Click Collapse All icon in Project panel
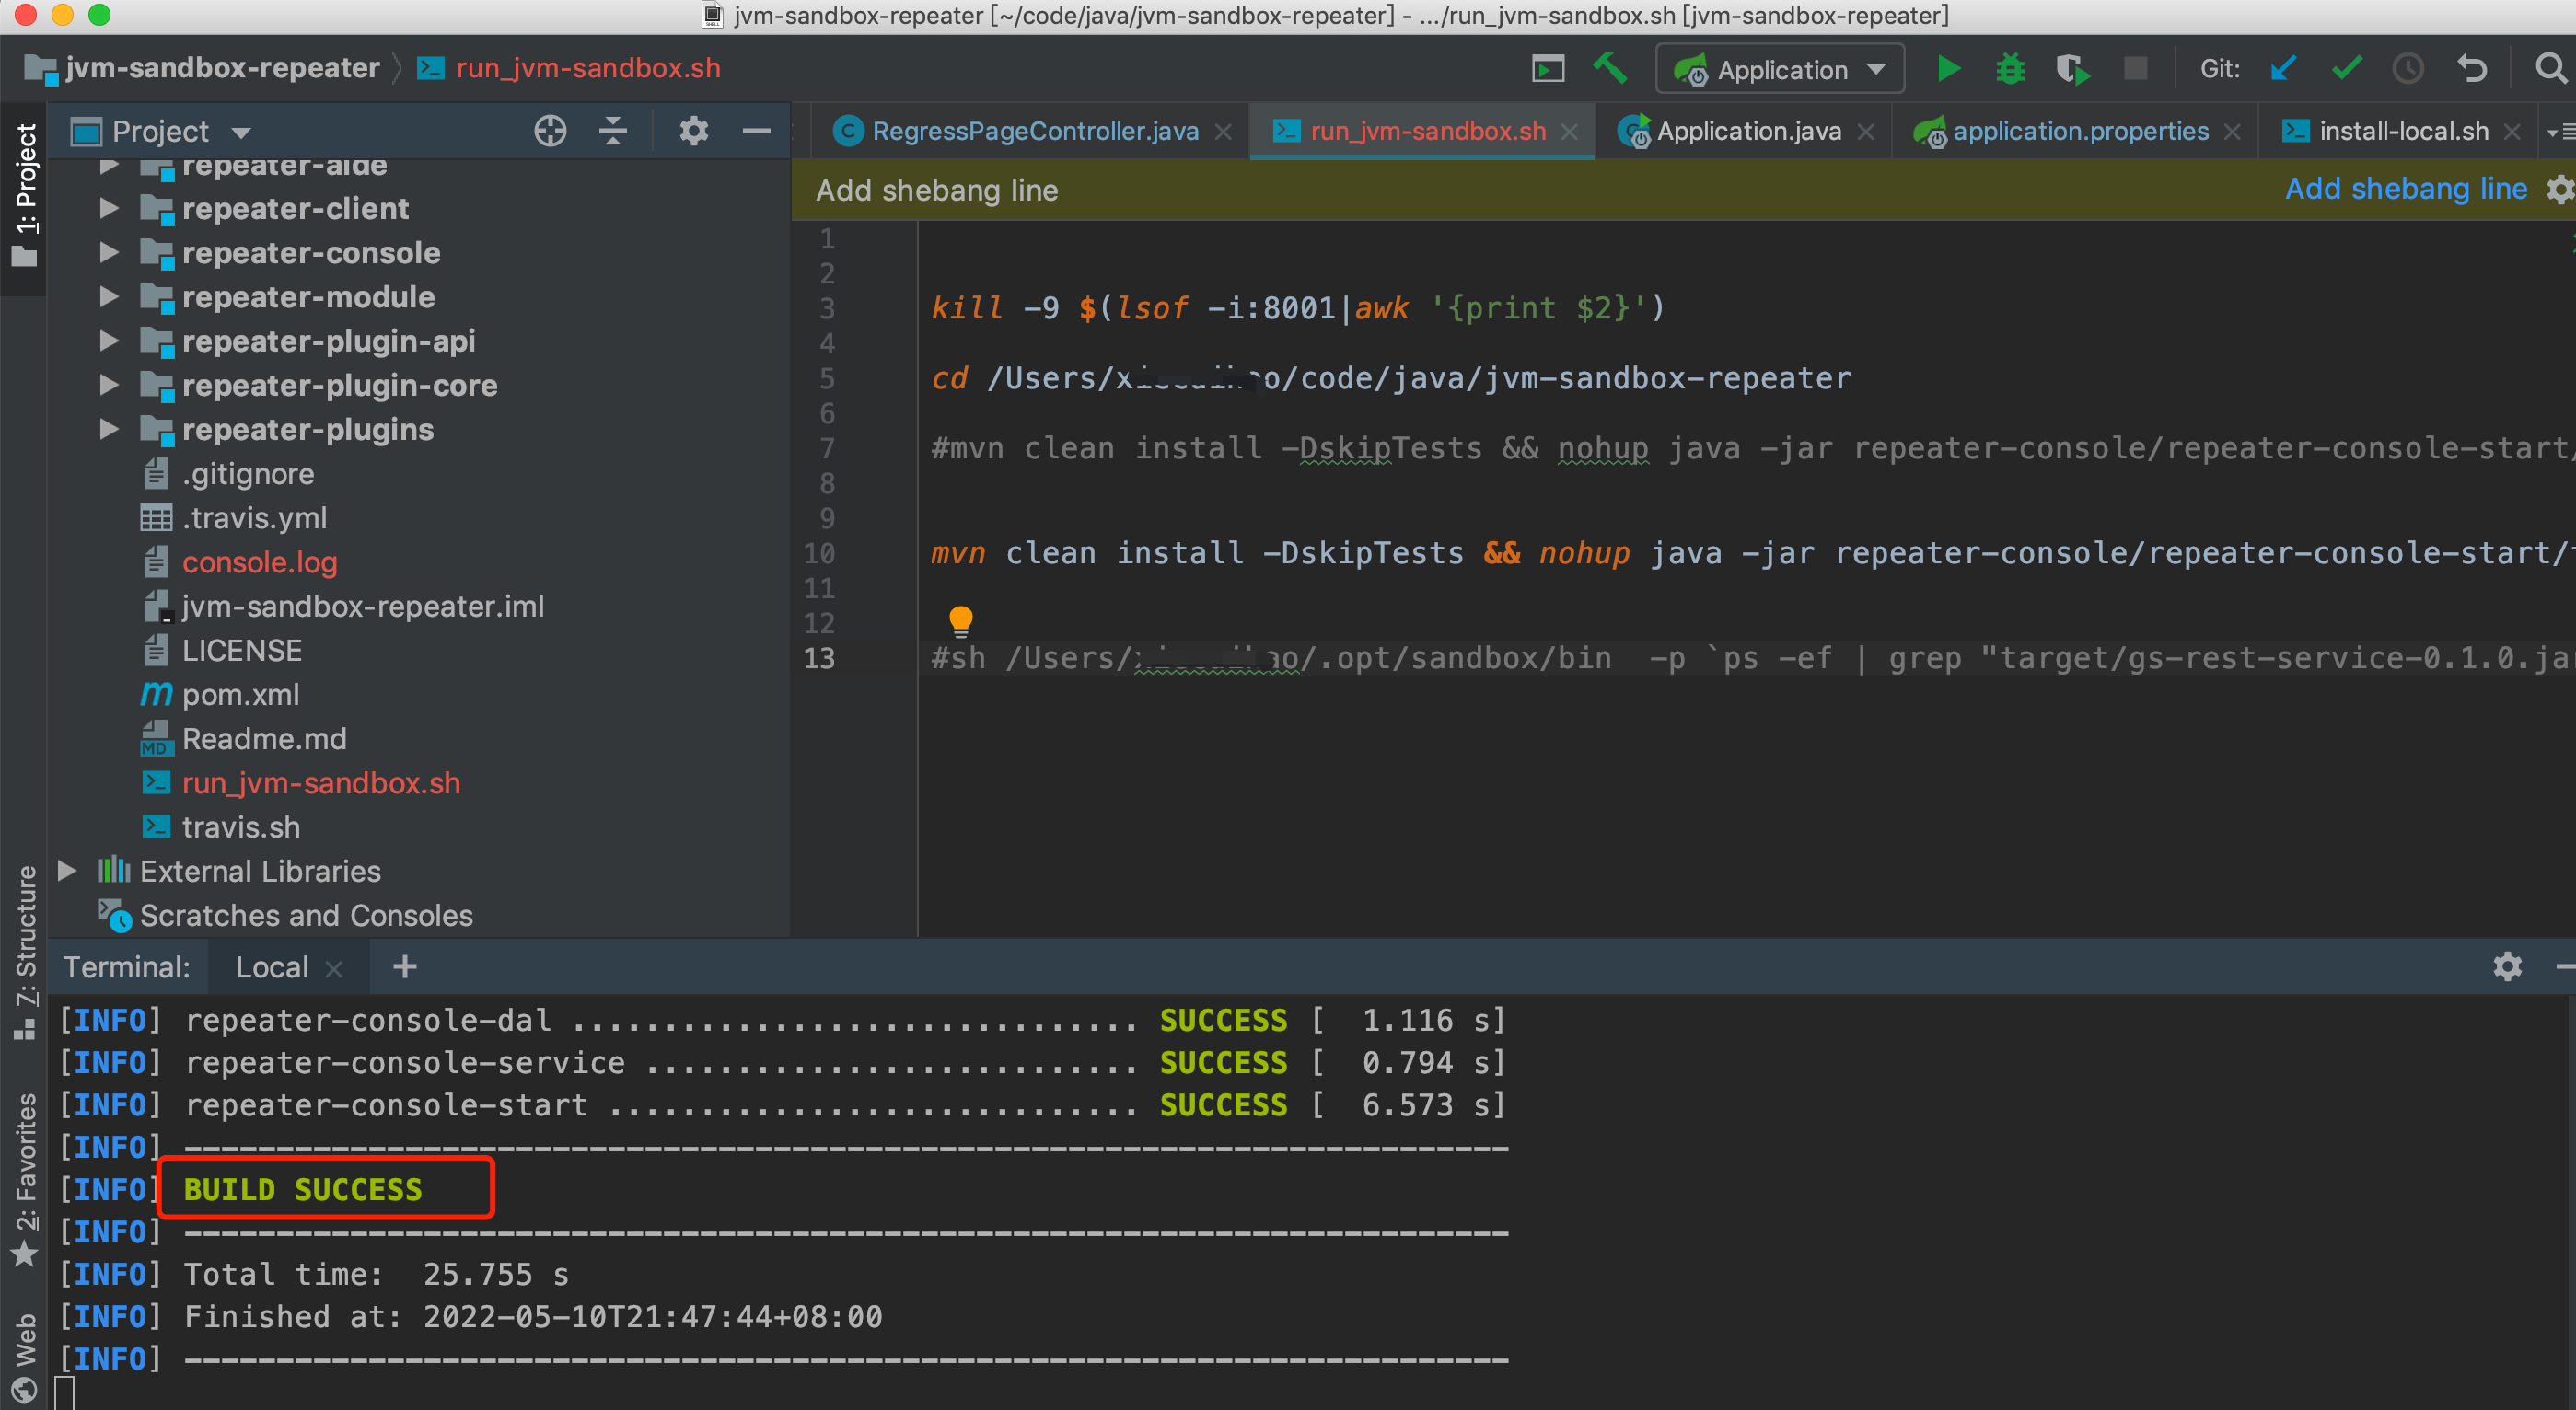This screenshot has width=2576, height=1410. 613,131
